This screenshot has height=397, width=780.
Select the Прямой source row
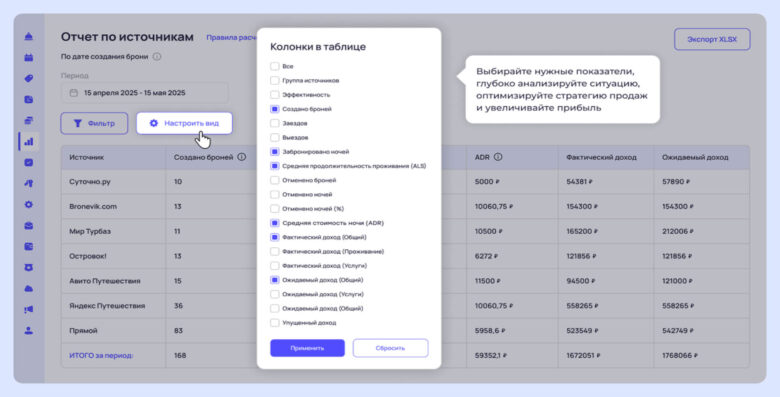tap(83, 331)
